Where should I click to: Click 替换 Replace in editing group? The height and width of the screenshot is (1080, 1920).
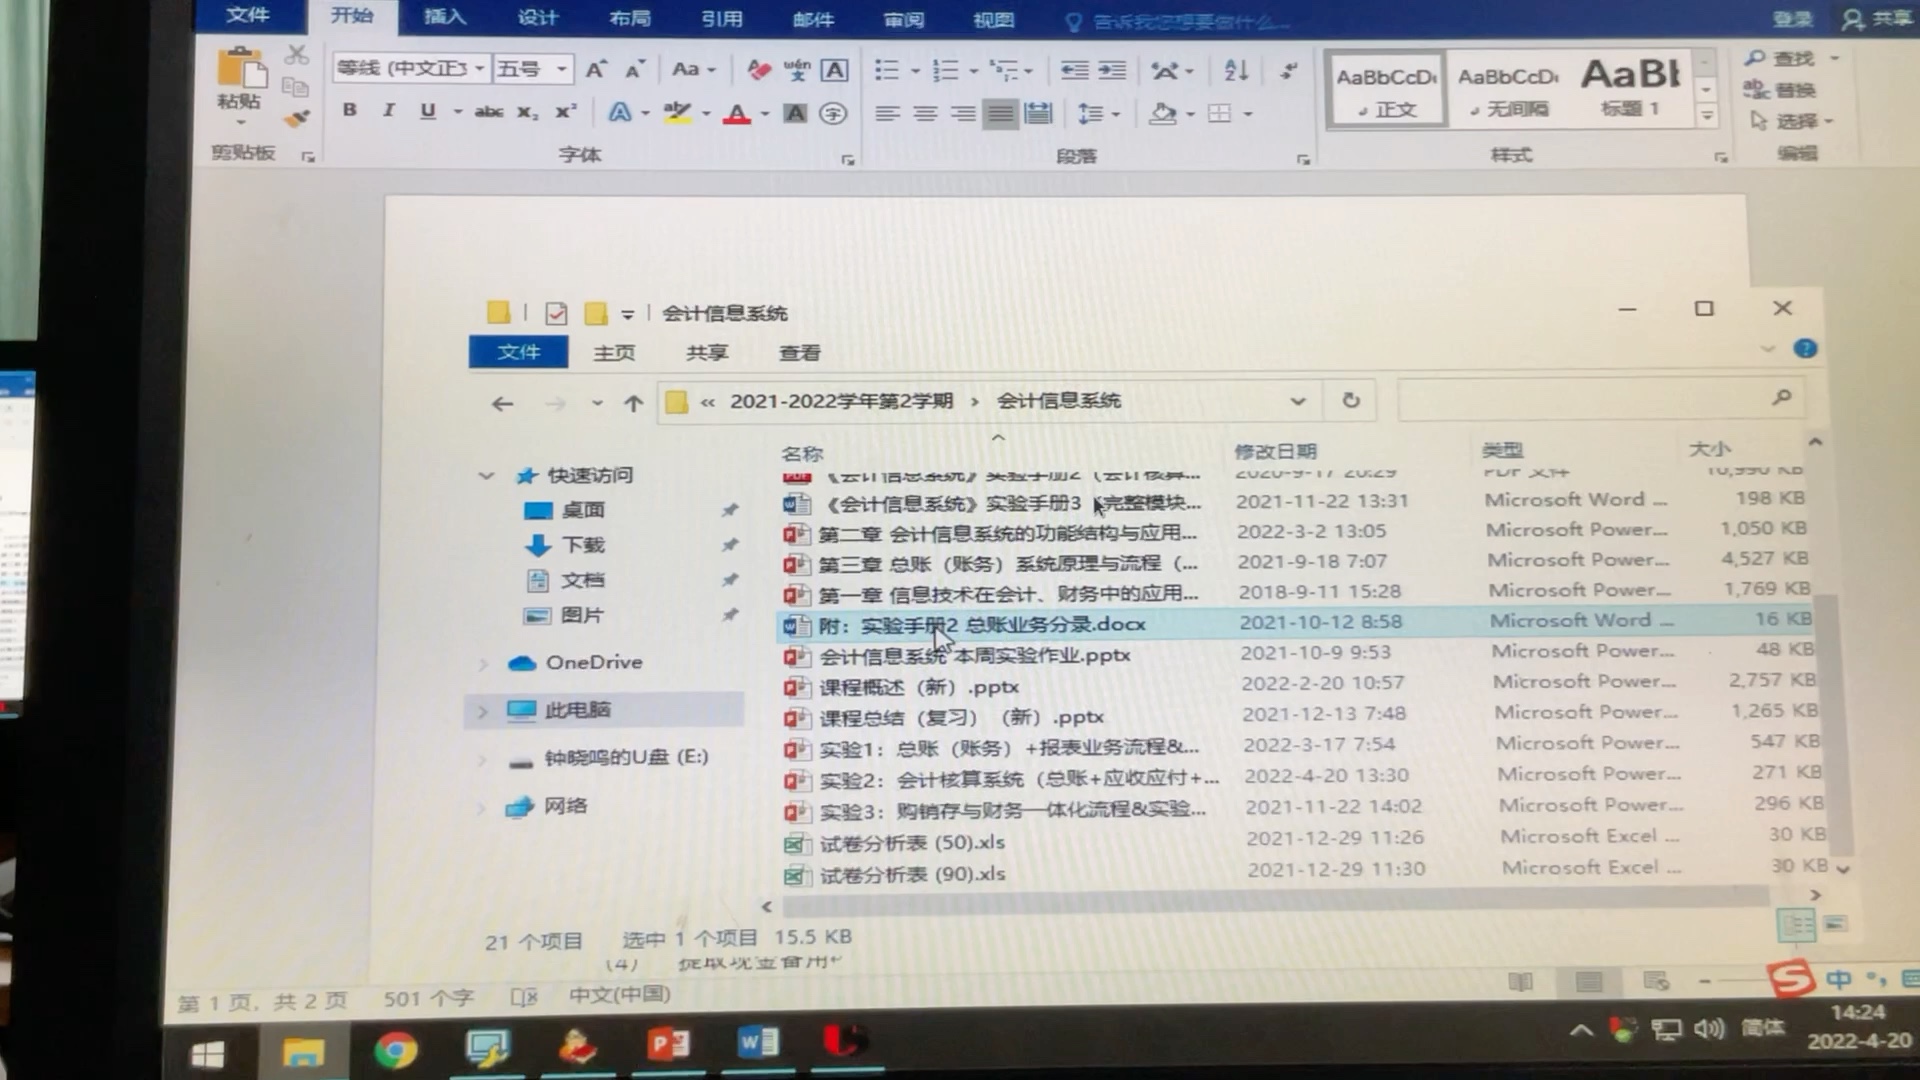point(1780,90)
